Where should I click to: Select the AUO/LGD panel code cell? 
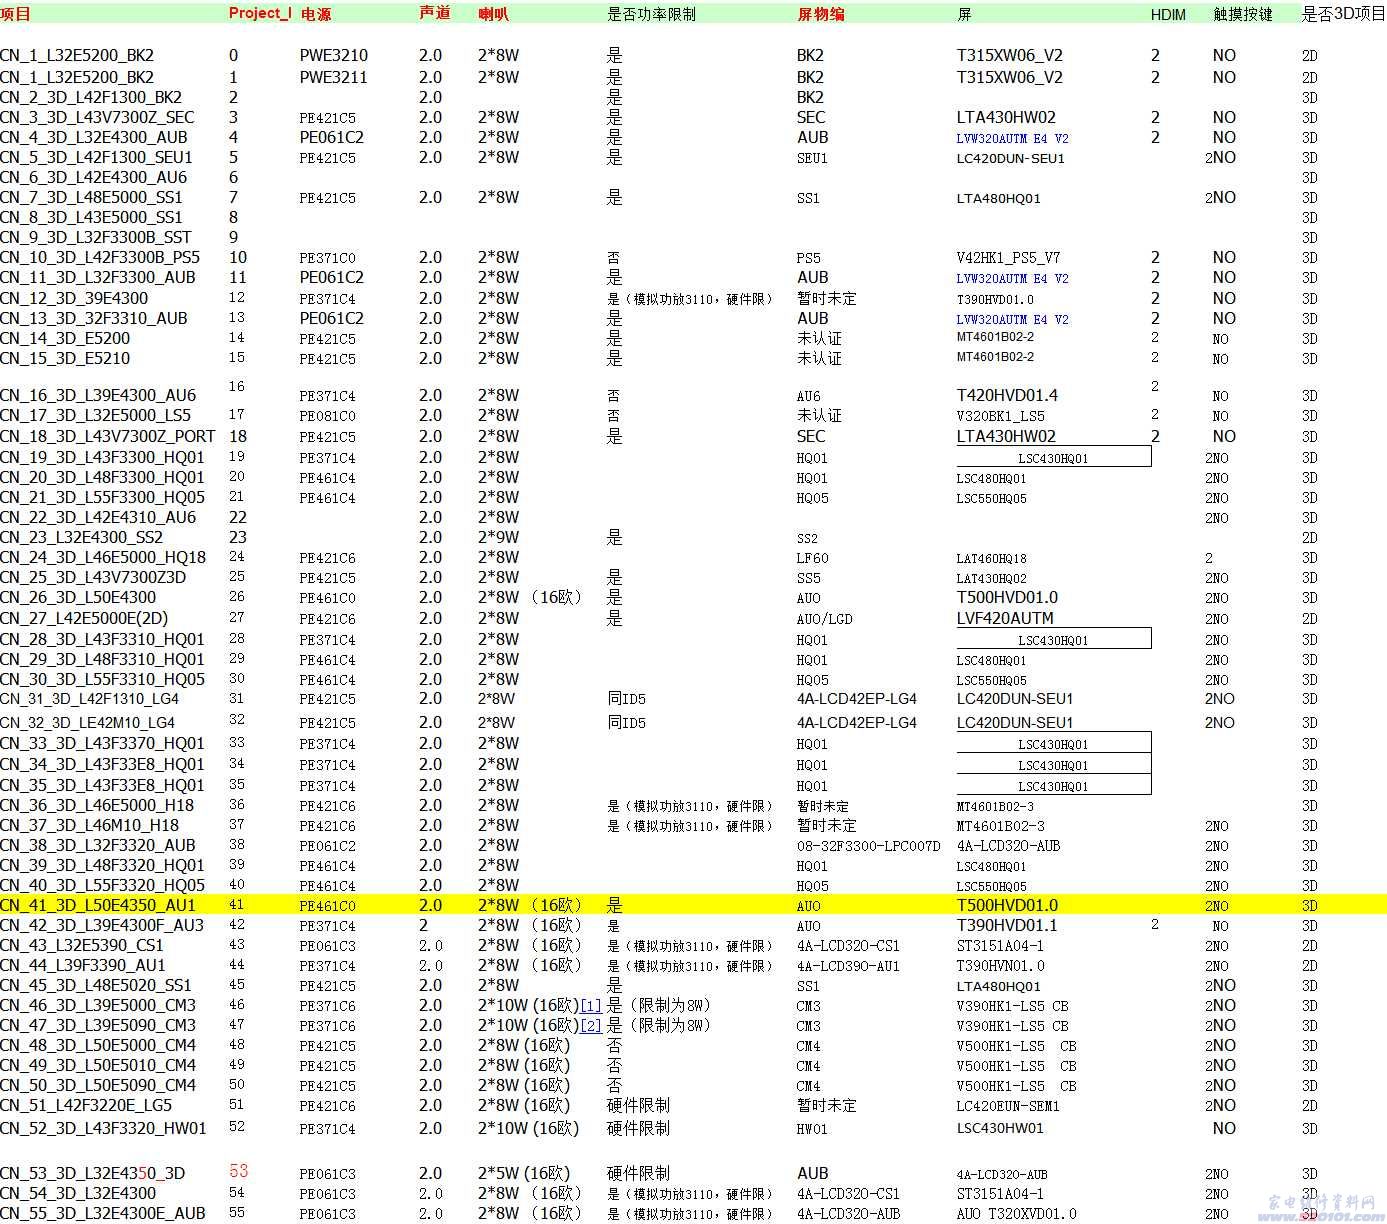824,620
